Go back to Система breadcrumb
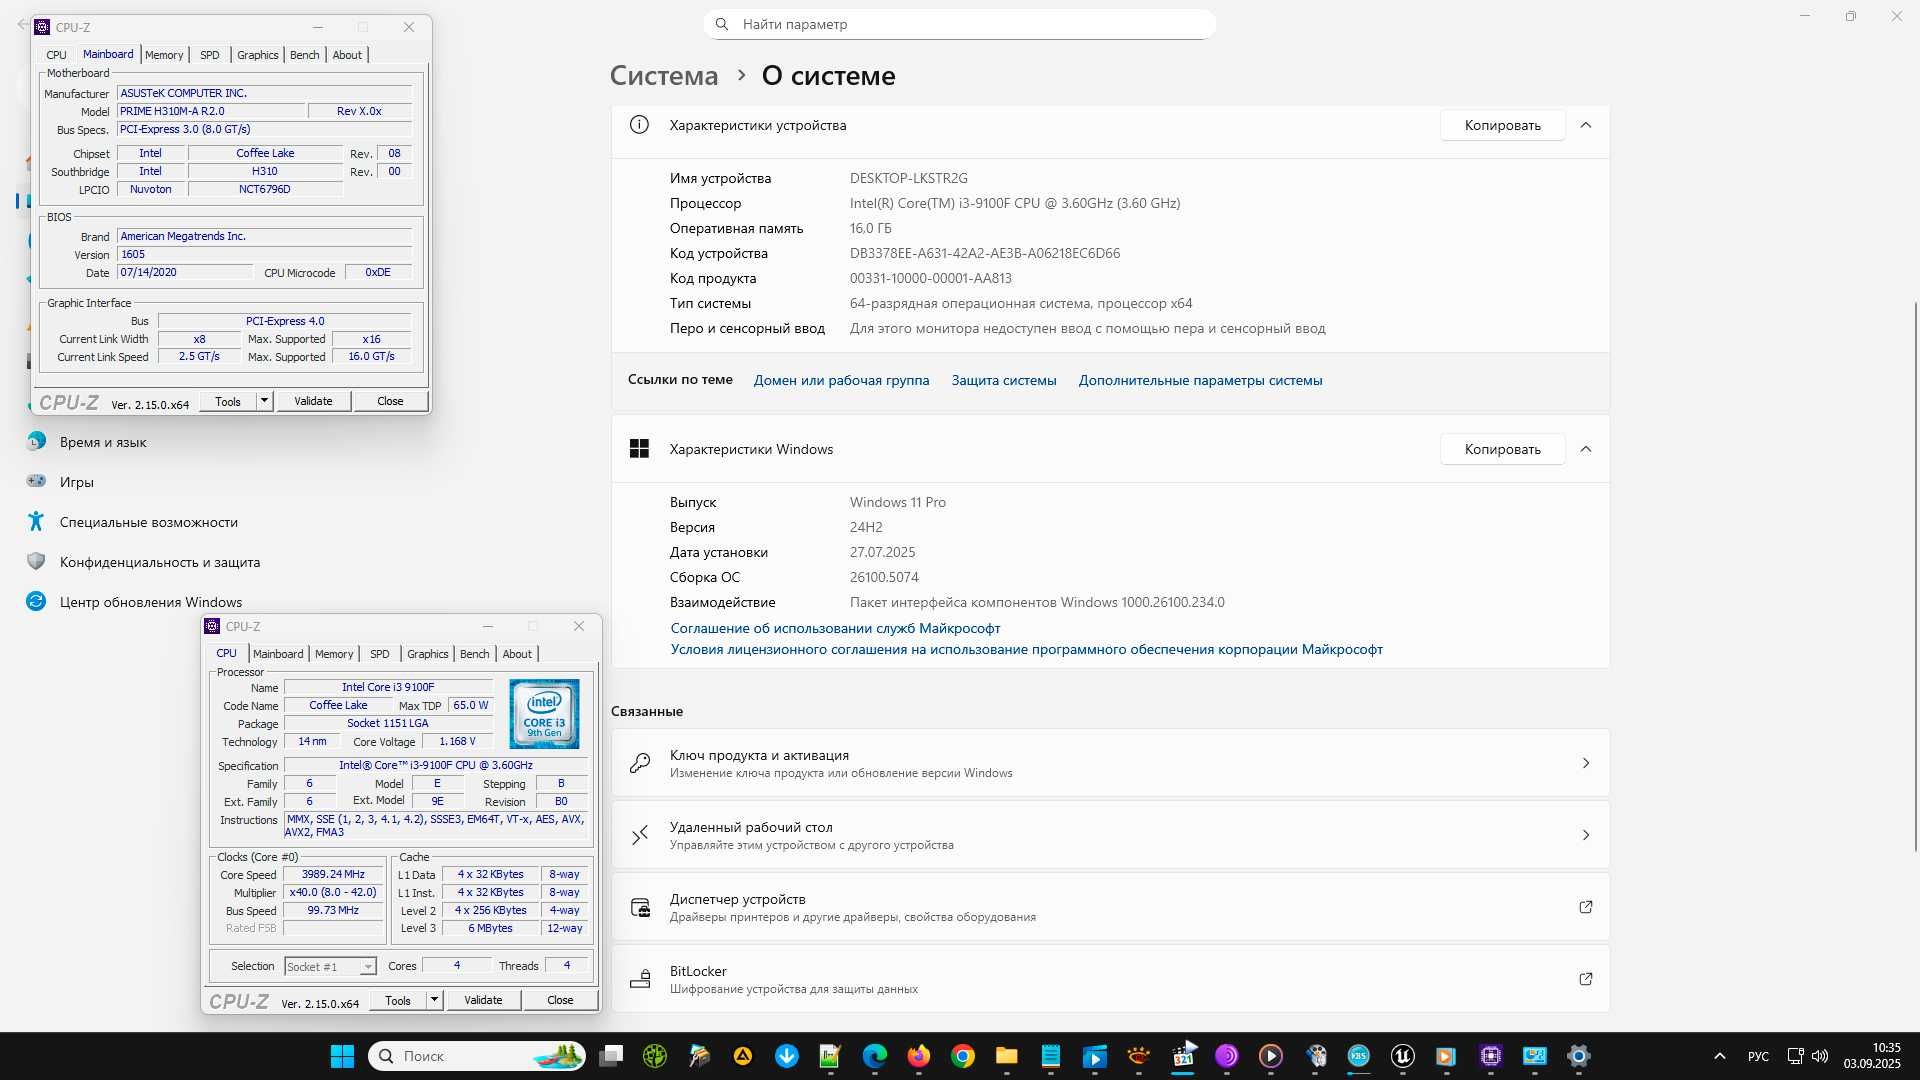This screenshot has width=1920, height=1080. [664, 75]
